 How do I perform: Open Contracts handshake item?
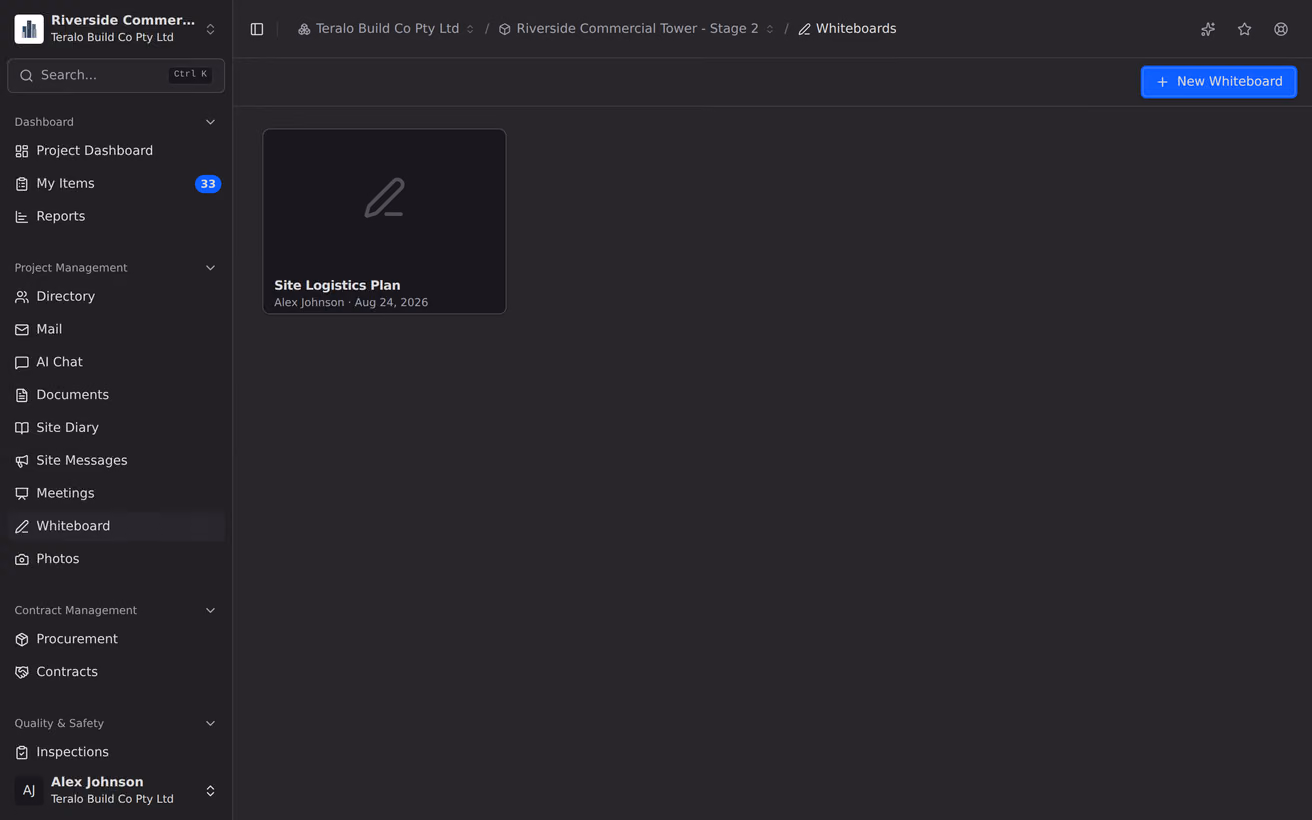(x=116, y=672)
